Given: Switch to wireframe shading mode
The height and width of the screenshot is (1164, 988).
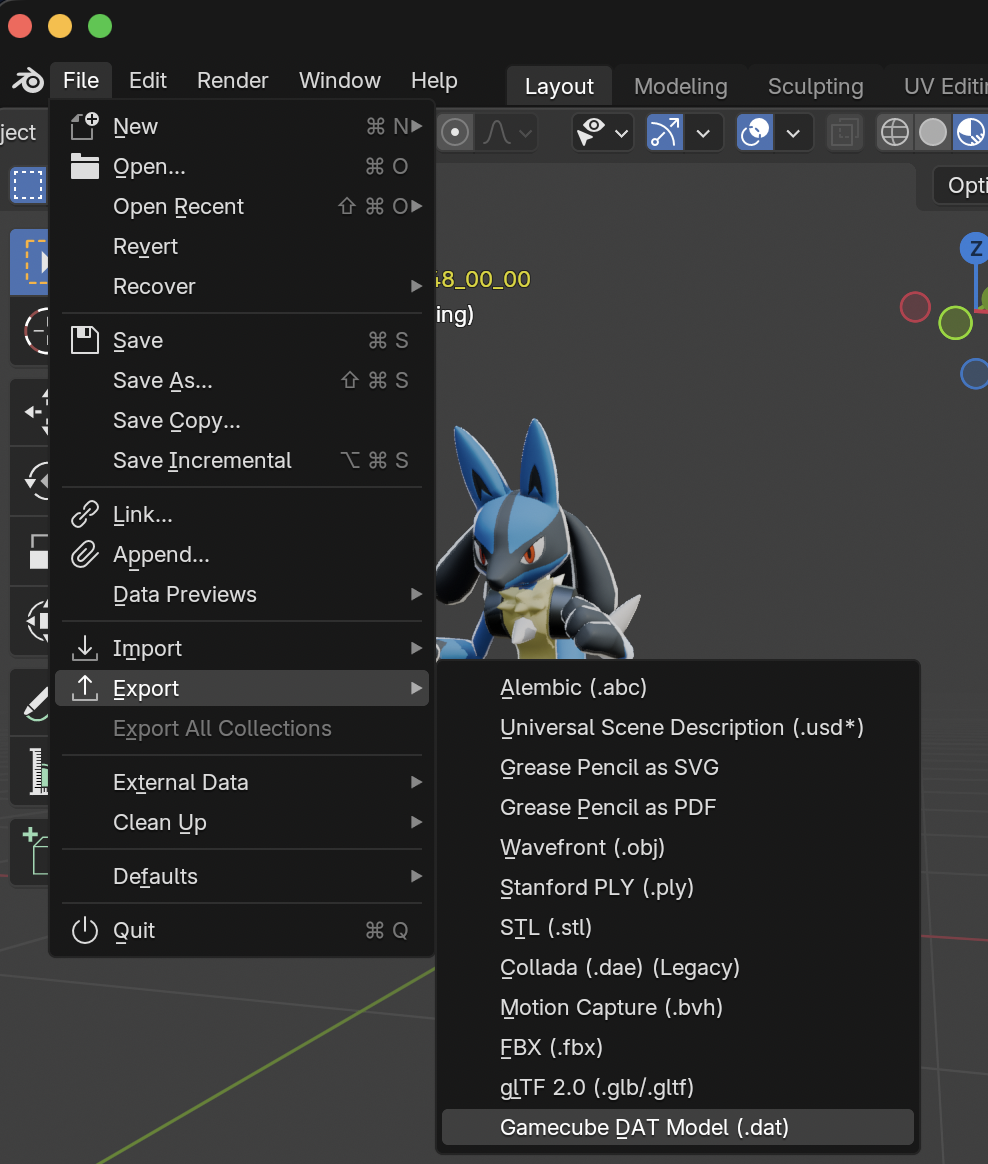Looking at the screenshot, I should click(894, 134).
